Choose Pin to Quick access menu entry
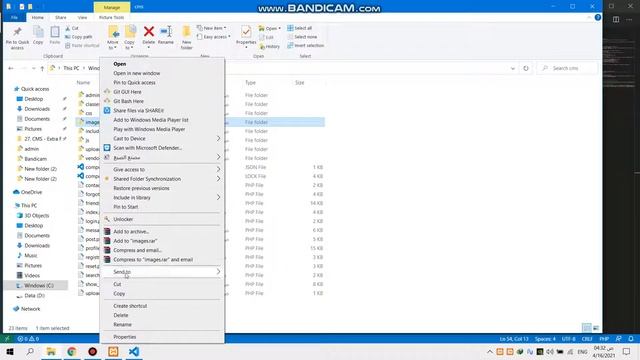640x360 pixels. click(162, 82)
